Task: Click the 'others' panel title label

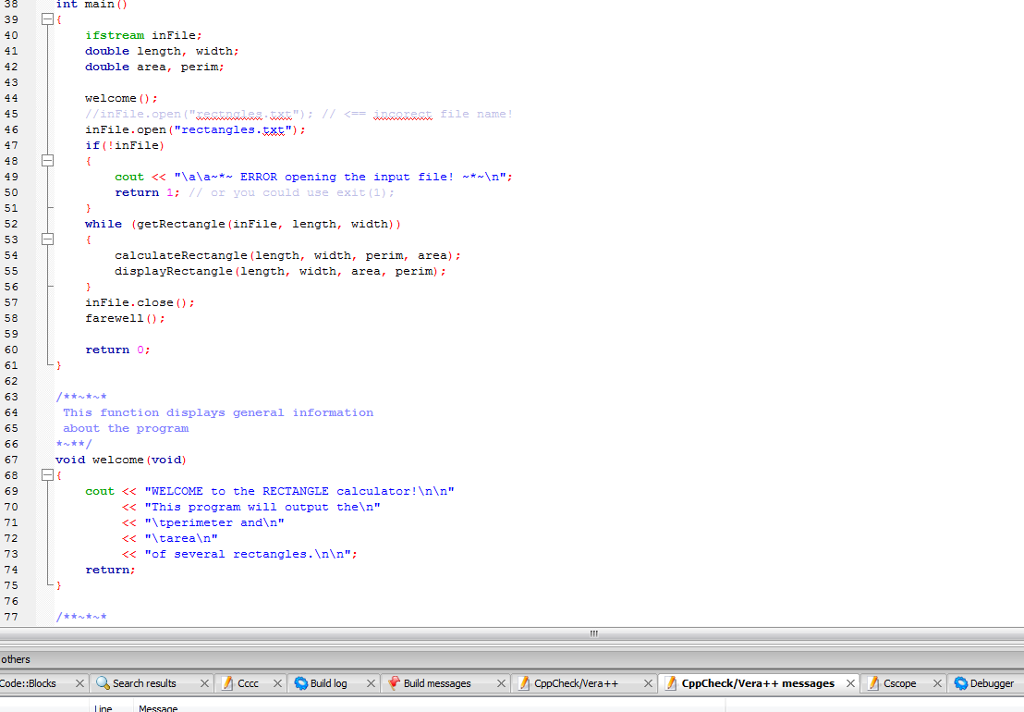Action: click(x=16, y=659)
